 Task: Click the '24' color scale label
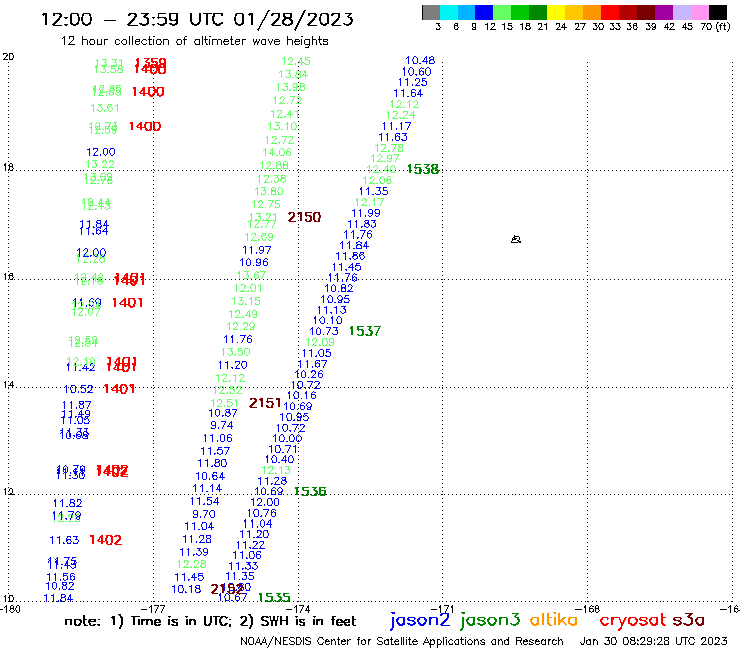[561, 26]
